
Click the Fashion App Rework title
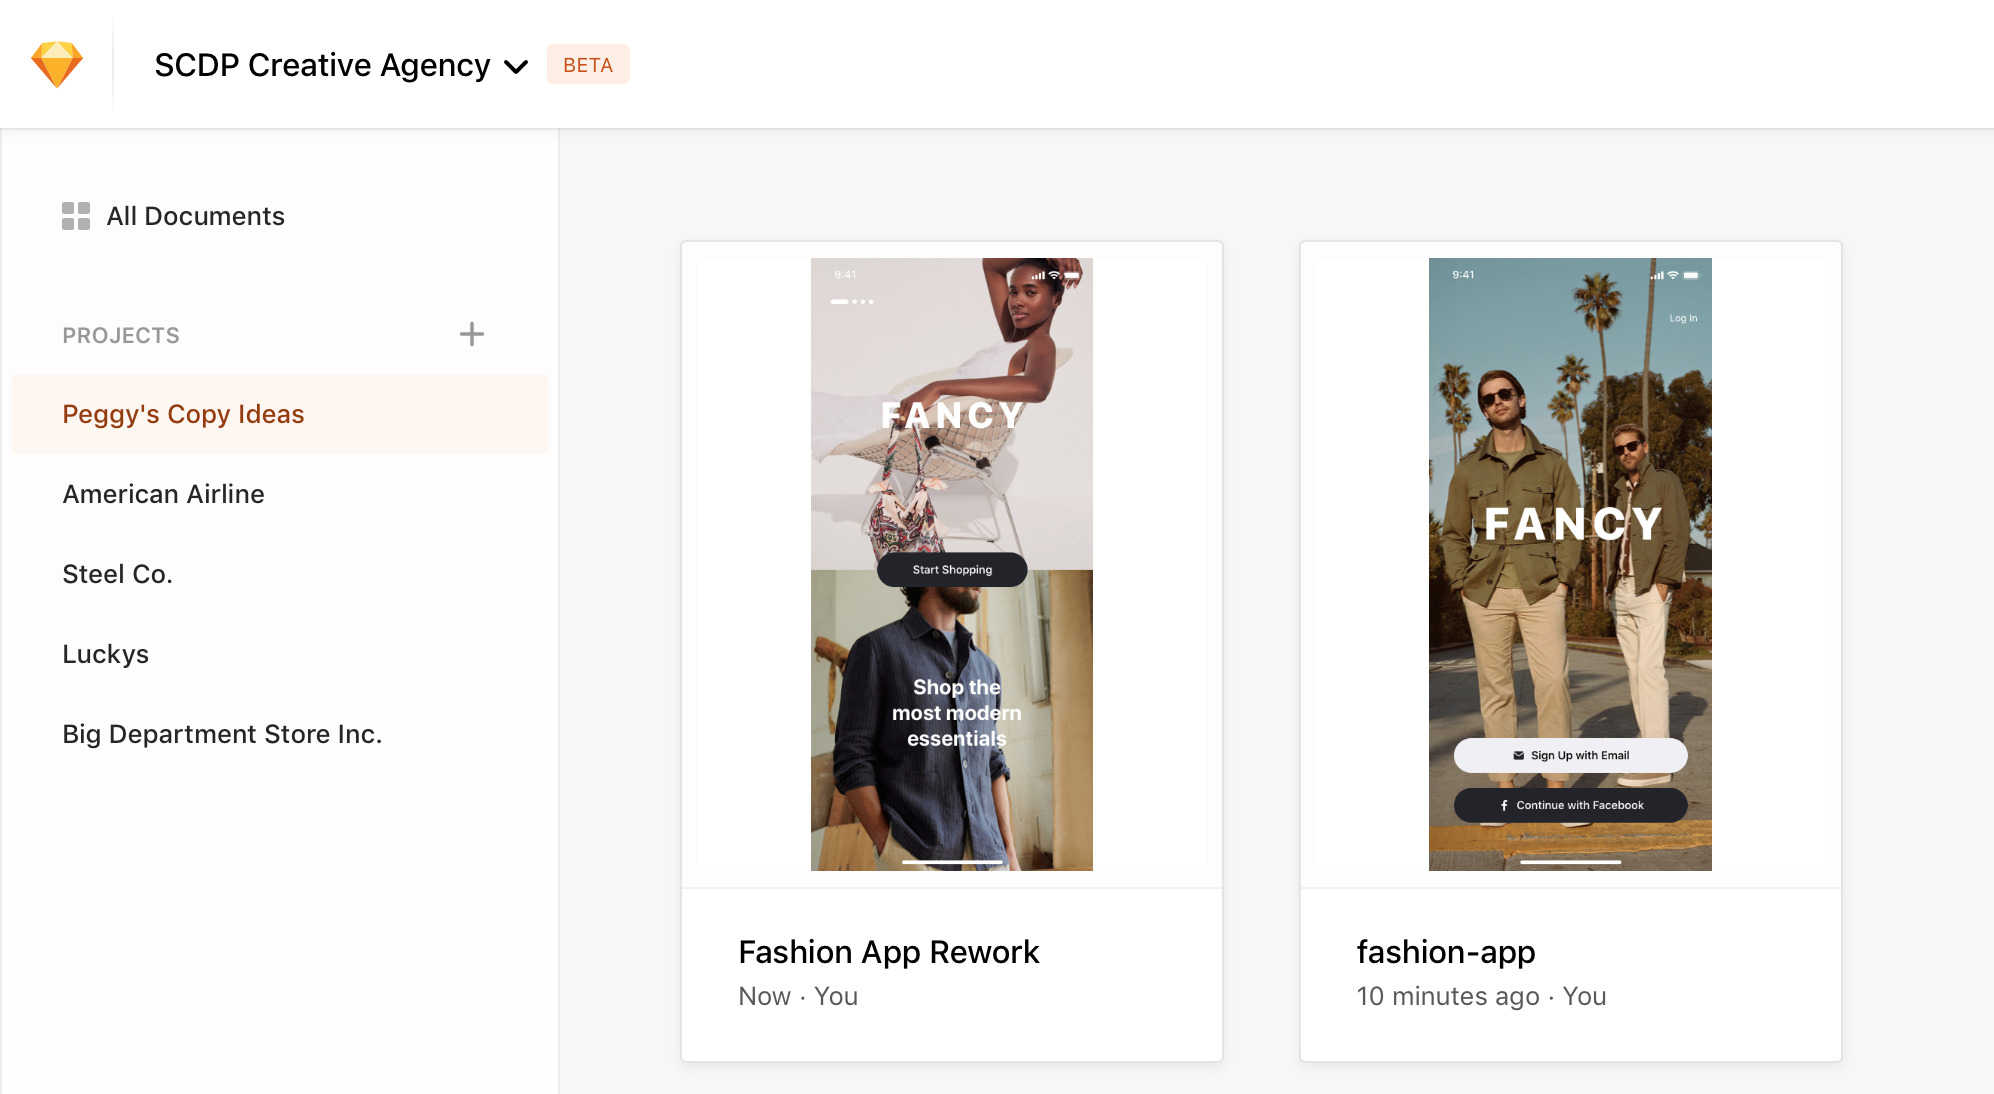tap(889, 952)
